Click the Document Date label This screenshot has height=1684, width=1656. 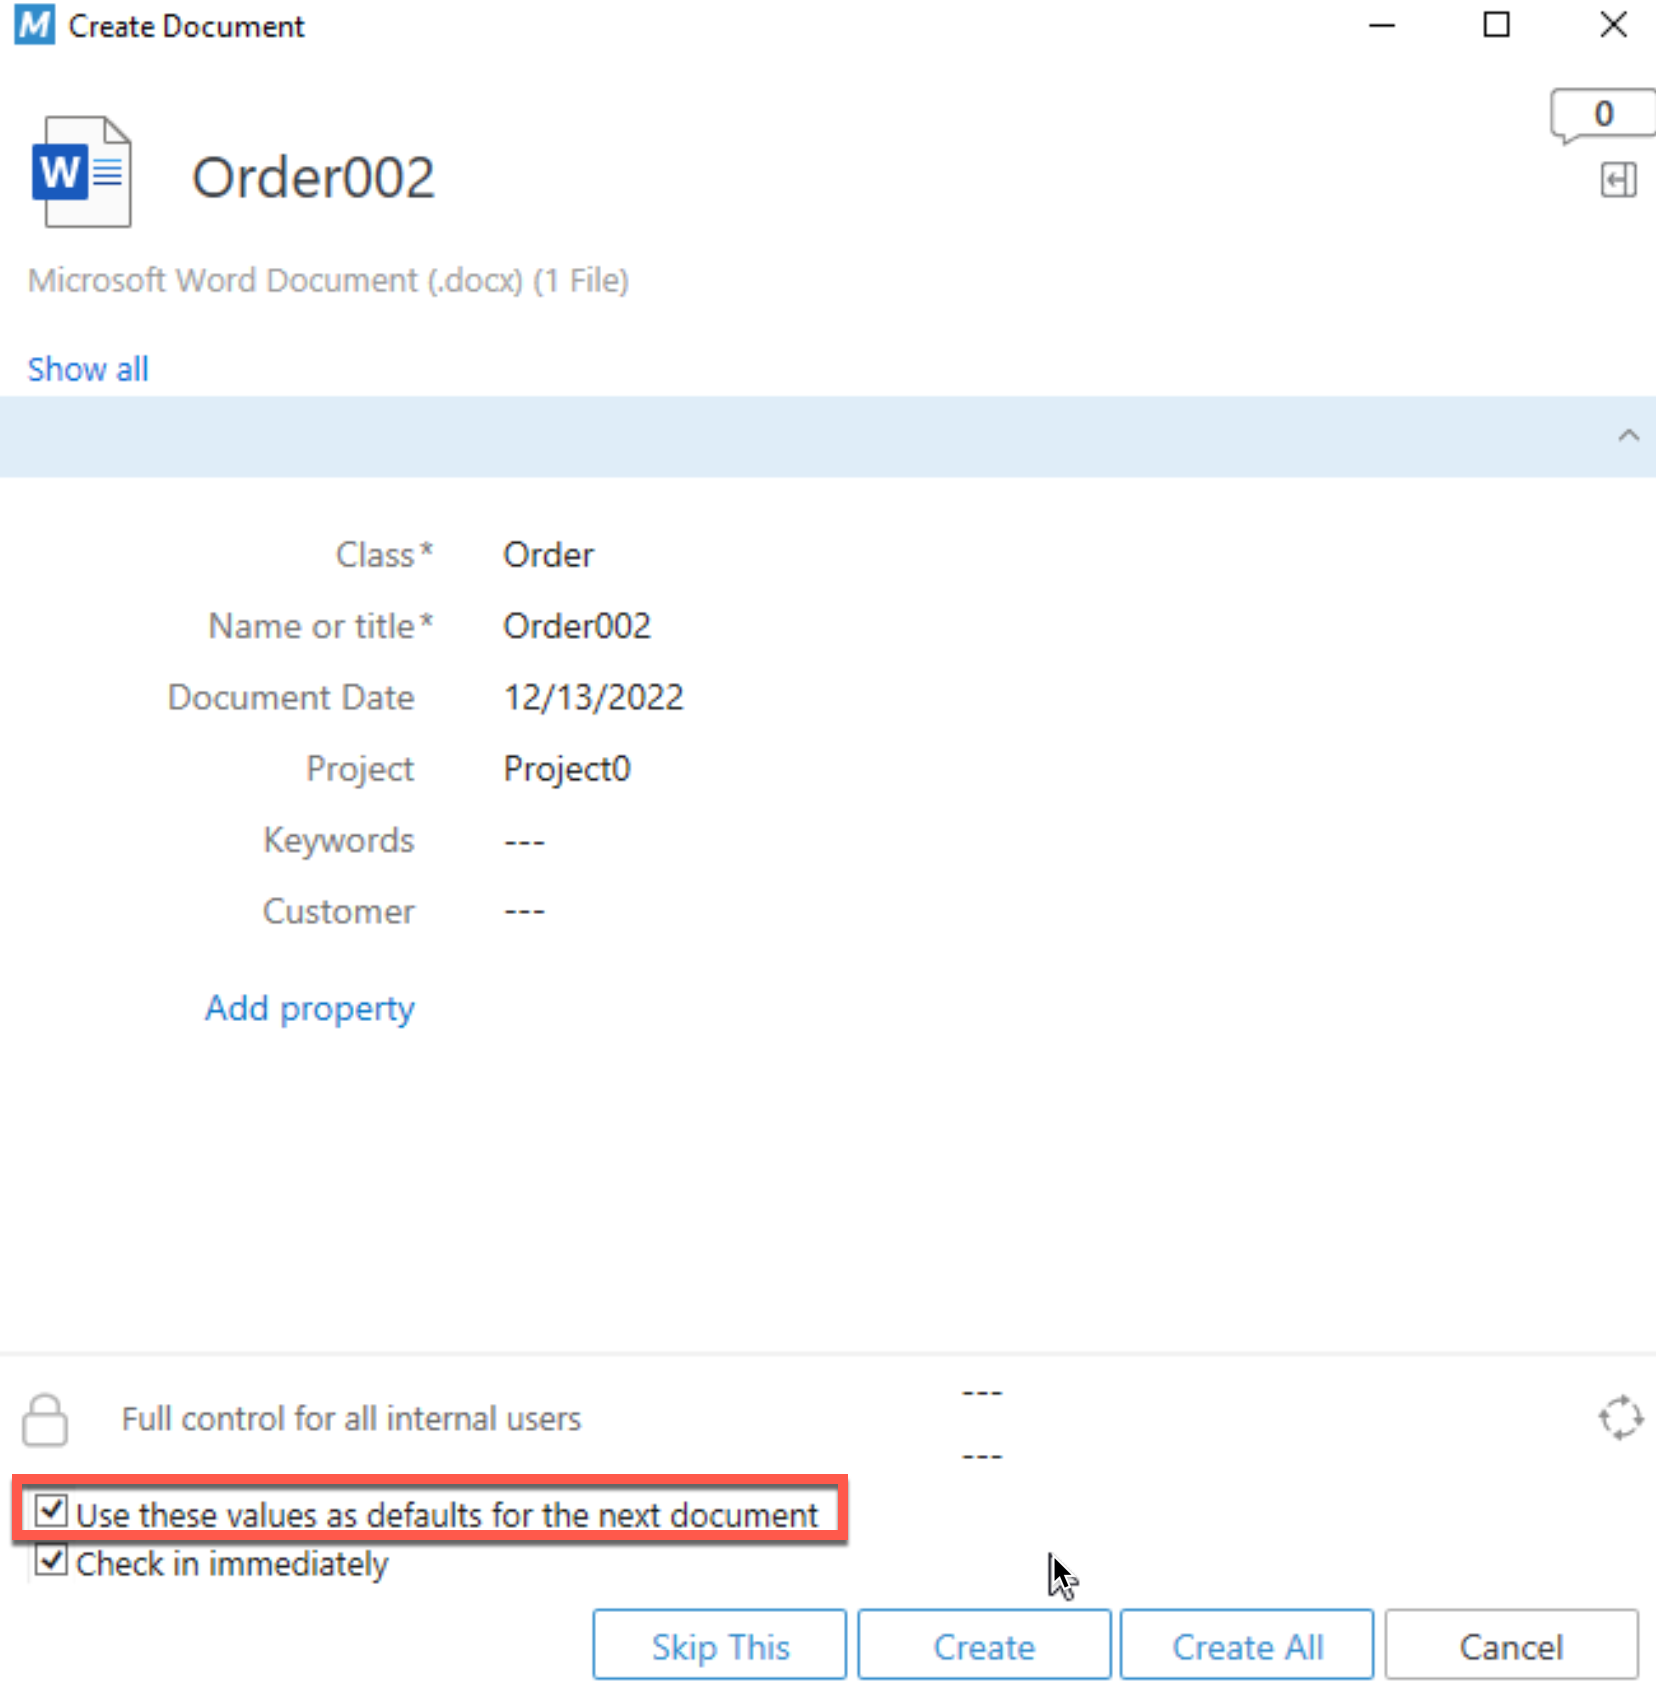click(x=291, y=697)
